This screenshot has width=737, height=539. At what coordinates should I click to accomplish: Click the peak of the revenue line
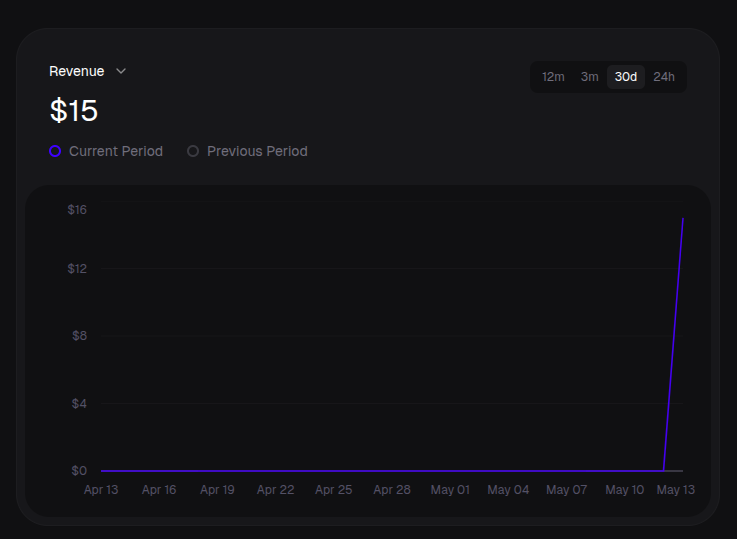[682, 219]
